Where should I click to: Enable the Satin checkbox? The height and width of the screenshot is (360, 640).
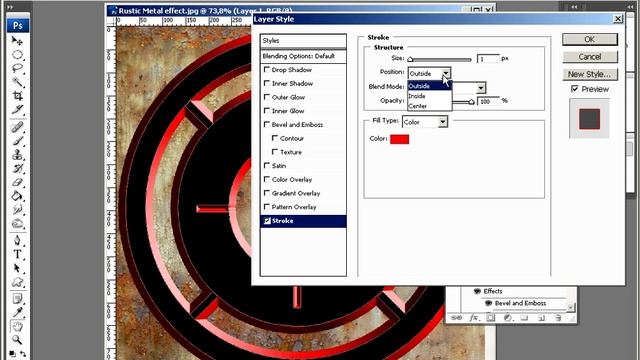tap(267, 165)
